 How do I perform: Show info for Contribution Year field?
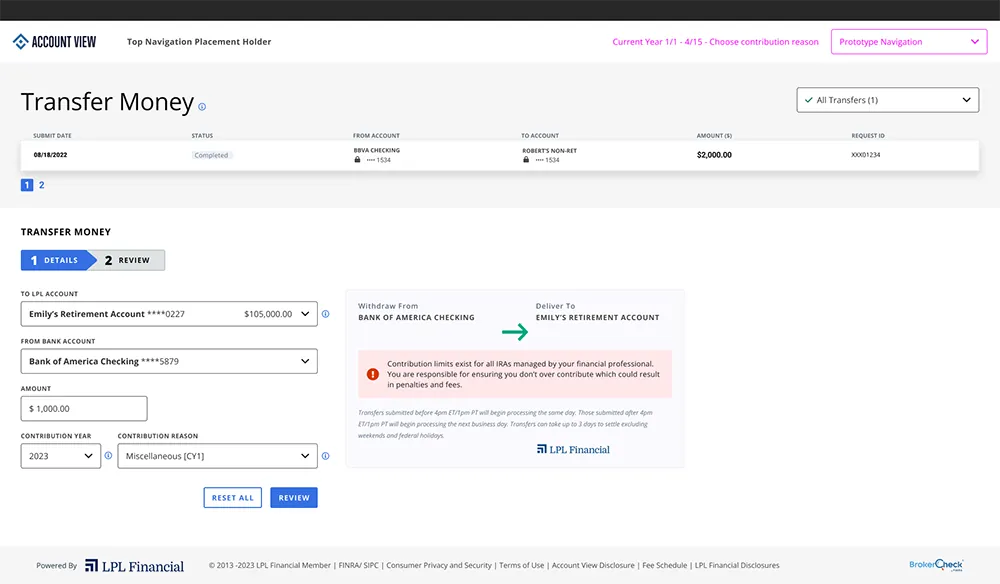coord(108,456)
